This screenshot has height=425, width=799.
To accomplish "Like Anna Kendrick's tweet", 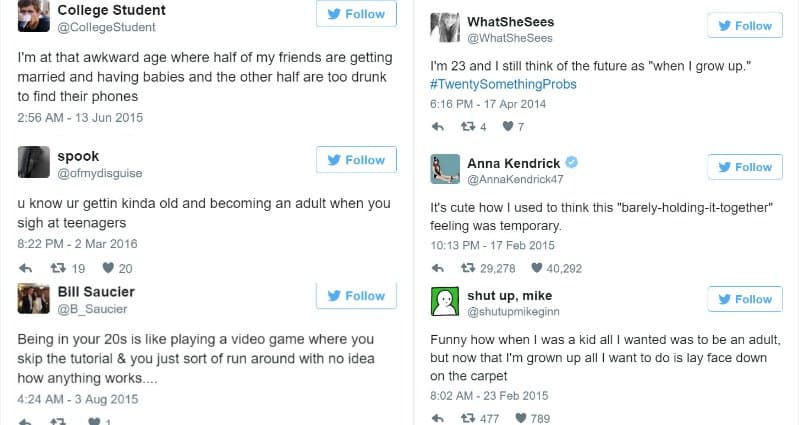I will coord(537,268).
